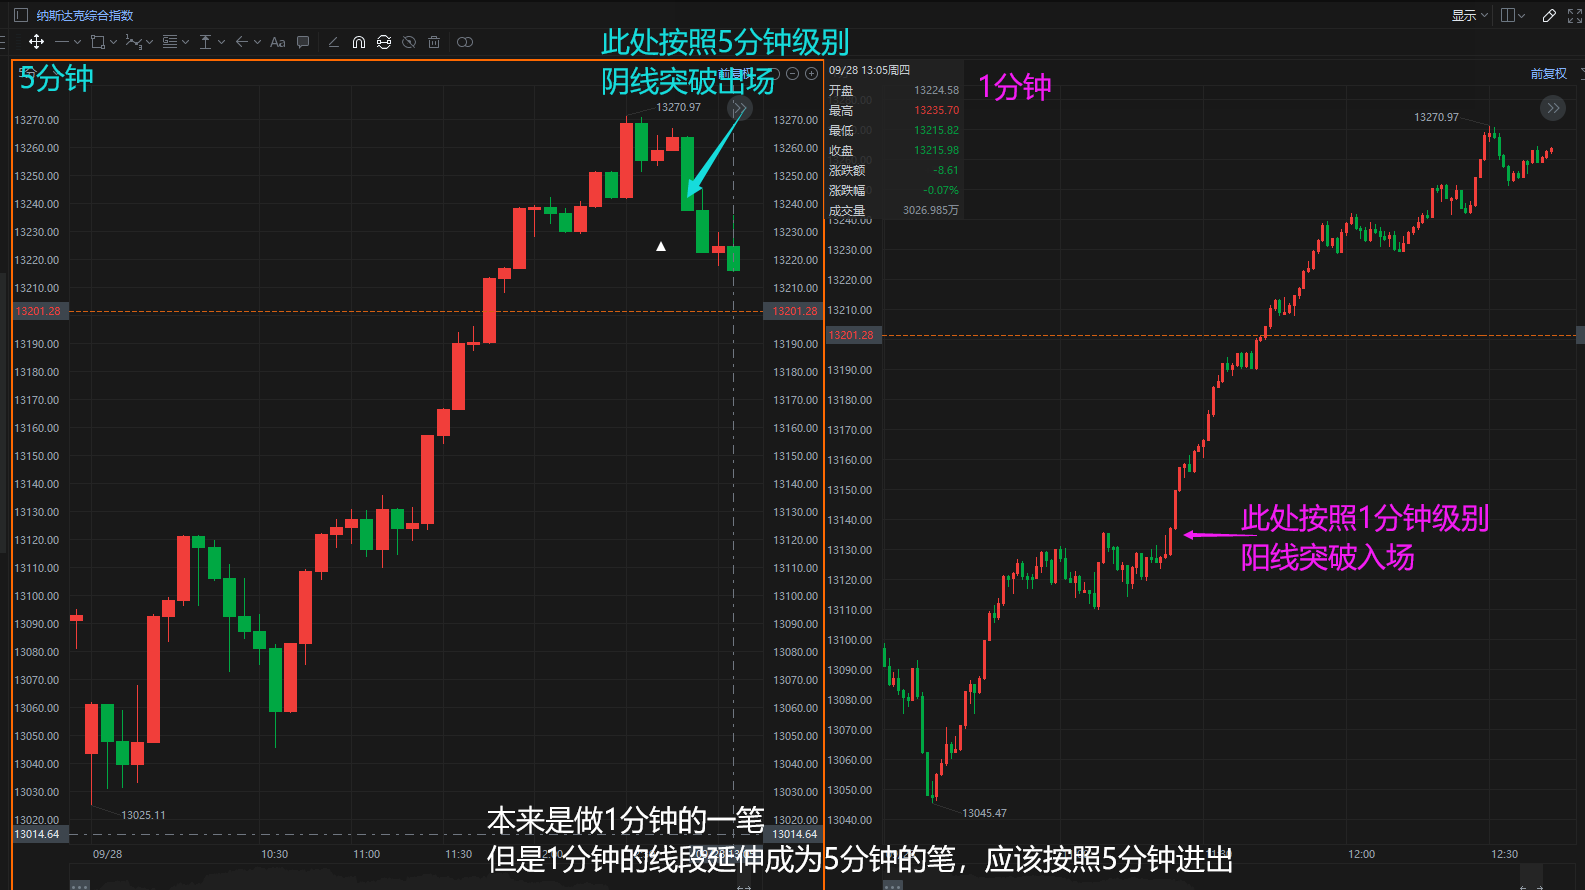
Task: Zoom out with 5-minute chart minus icon
Action: [793, 74]
